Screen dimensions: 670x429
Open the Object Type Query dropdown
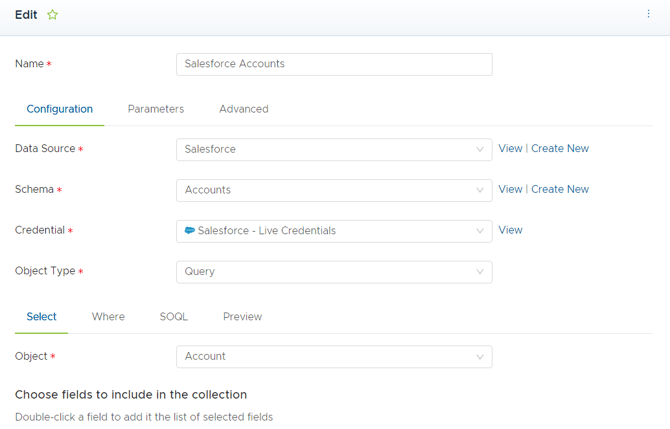pos(334,272)
